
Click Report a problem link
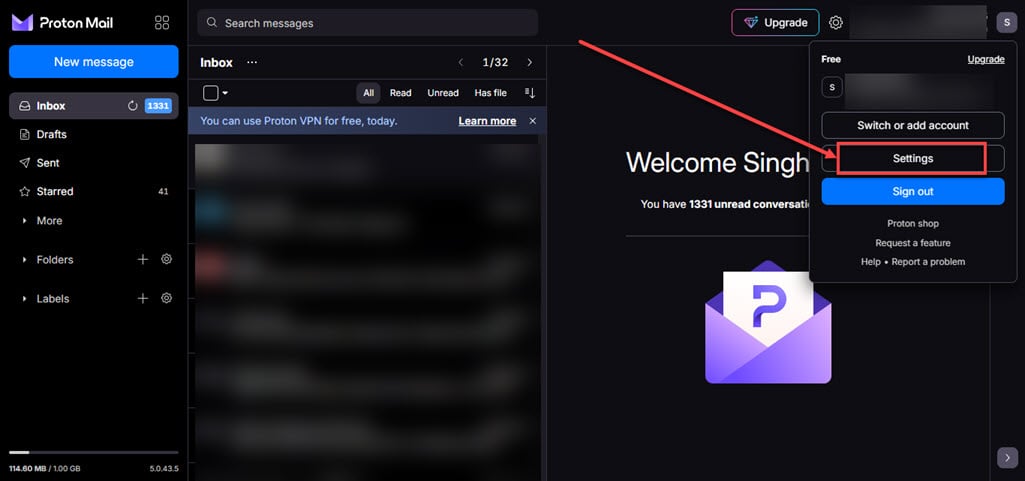(928, 262)
